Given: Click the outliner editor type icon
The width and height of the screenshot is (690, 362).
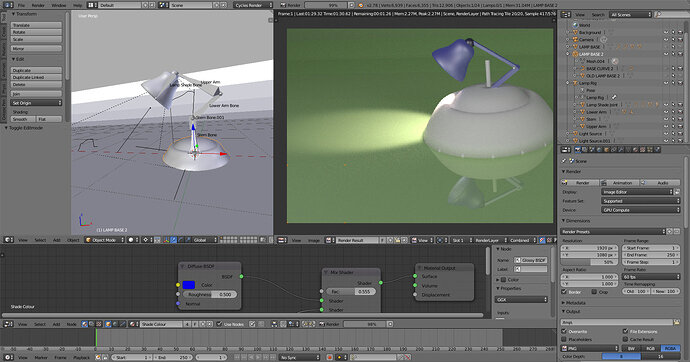Looking at the screenshot, I should click(566, 15).
